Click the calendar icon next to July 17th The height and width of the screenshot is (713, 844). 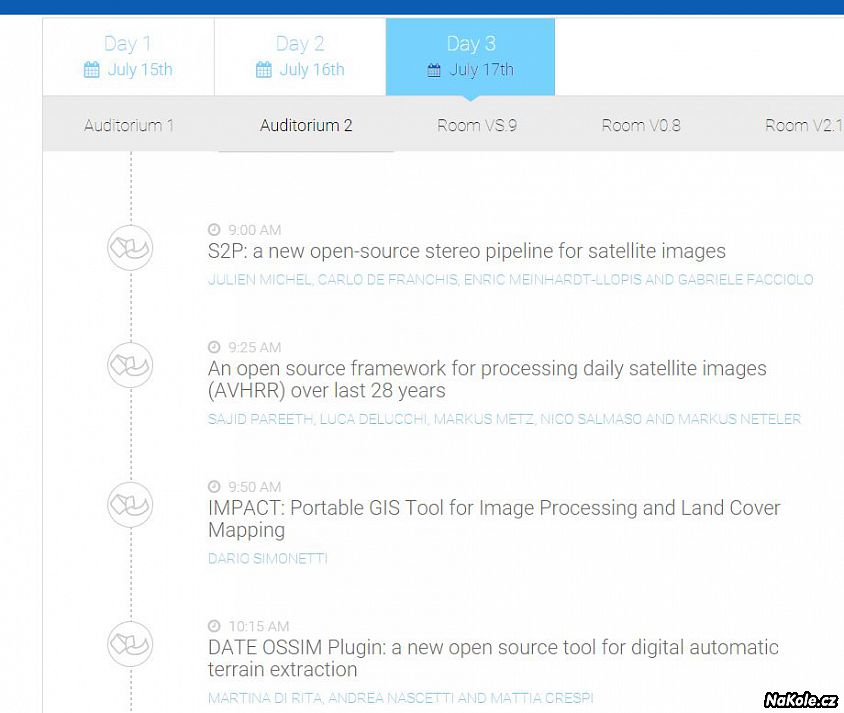click(x=434, y=70)
